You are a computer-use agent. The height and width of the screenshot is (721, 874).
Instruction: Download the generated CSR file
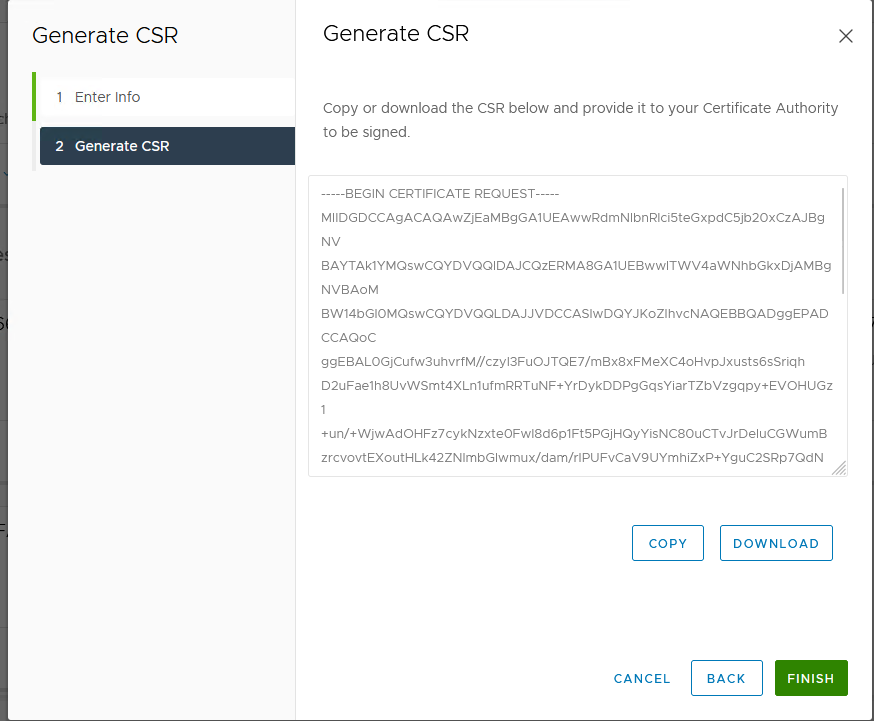click(776, 543)
